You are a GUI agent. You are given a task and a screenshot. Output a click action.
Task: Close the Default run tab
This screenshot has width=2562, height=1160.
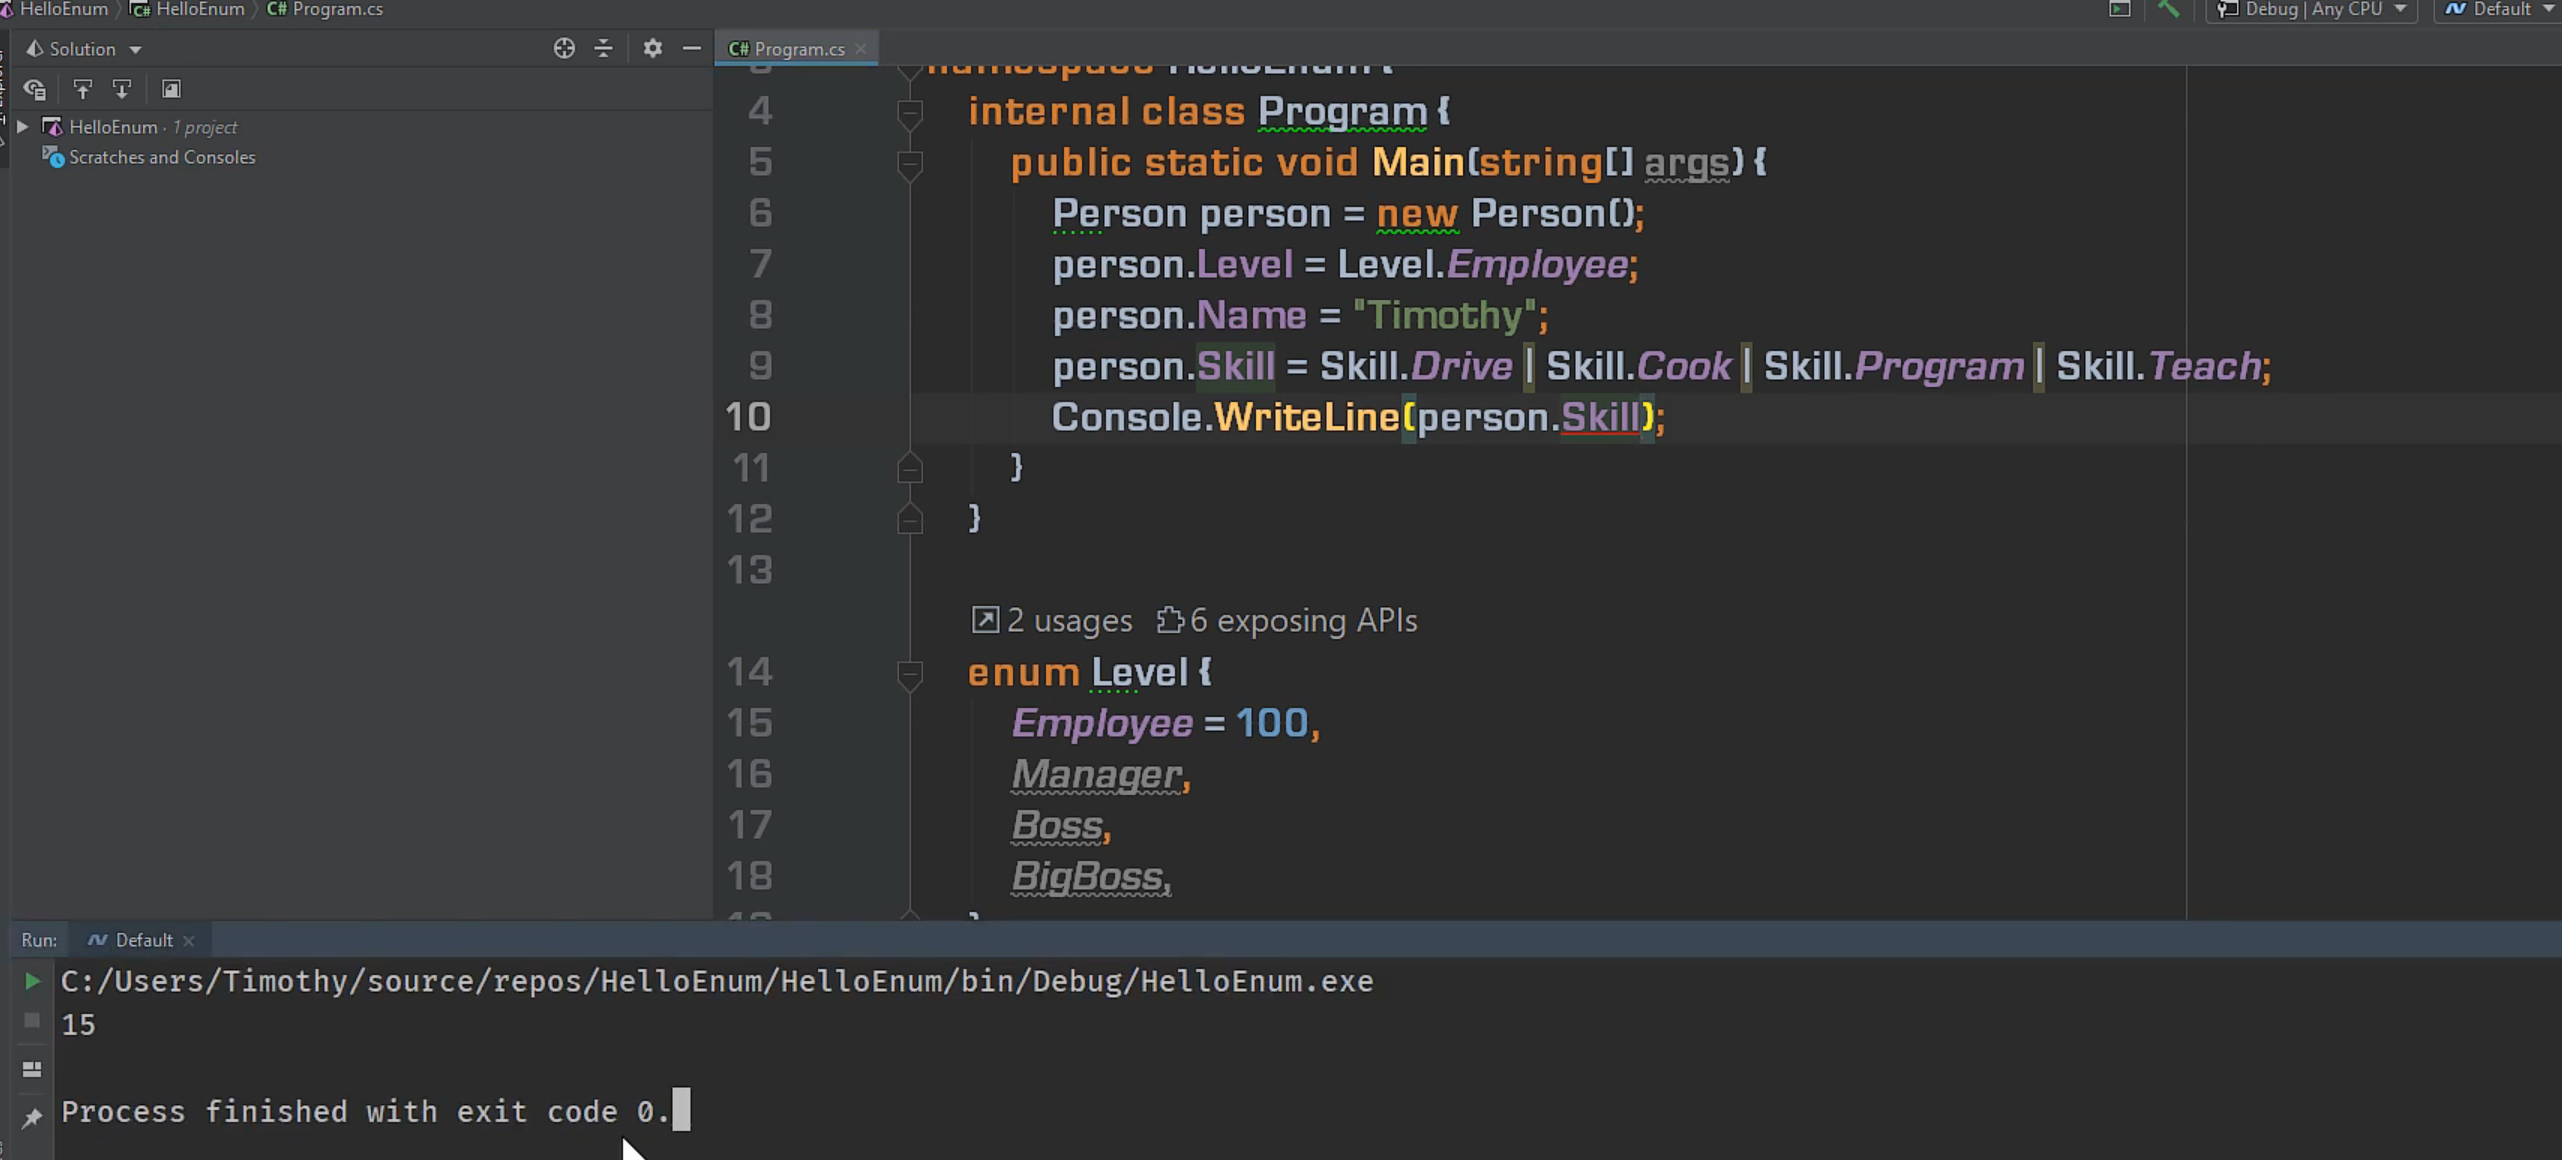(189, 941)
